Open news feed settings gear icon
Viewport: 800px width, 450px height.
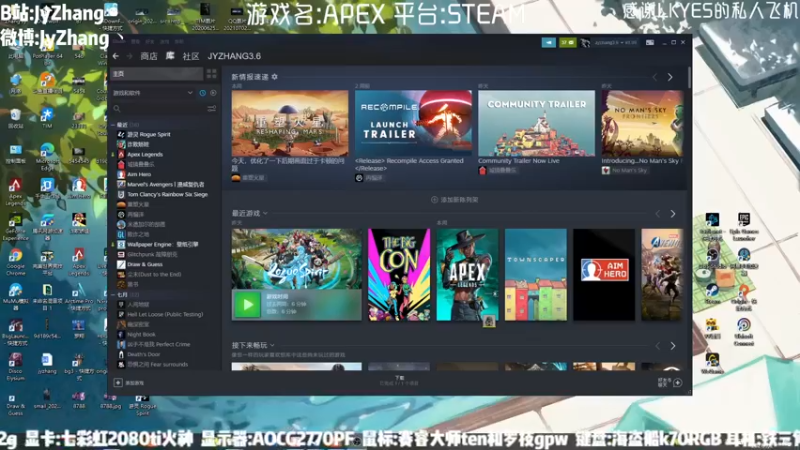tap(274, 77)
